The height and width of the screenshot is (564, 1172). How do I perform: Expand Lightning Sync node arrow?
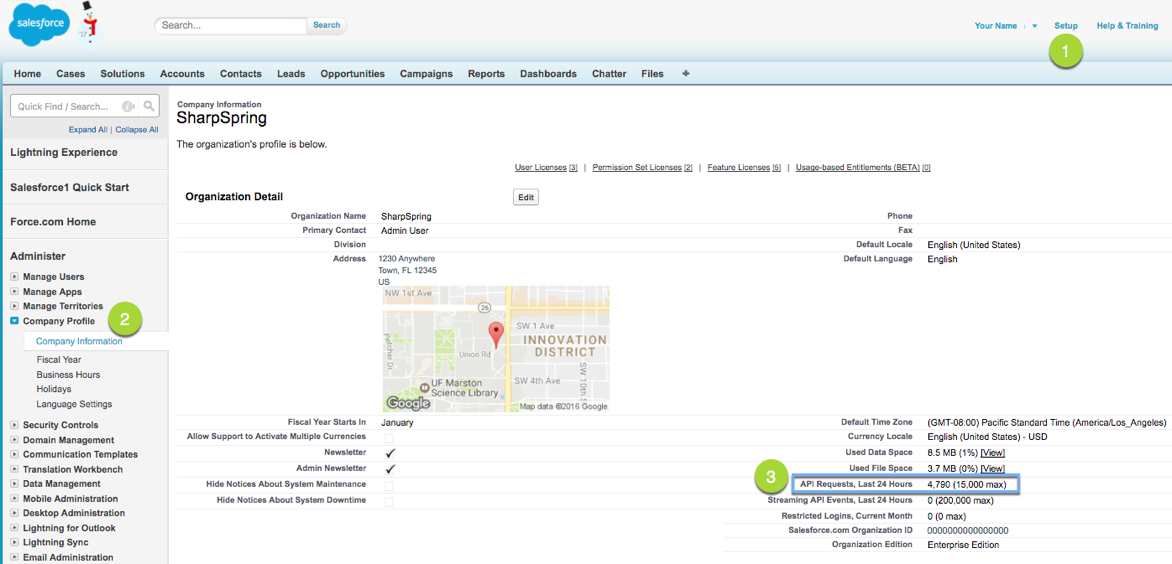pyautogui.click(x=14, y=542)
